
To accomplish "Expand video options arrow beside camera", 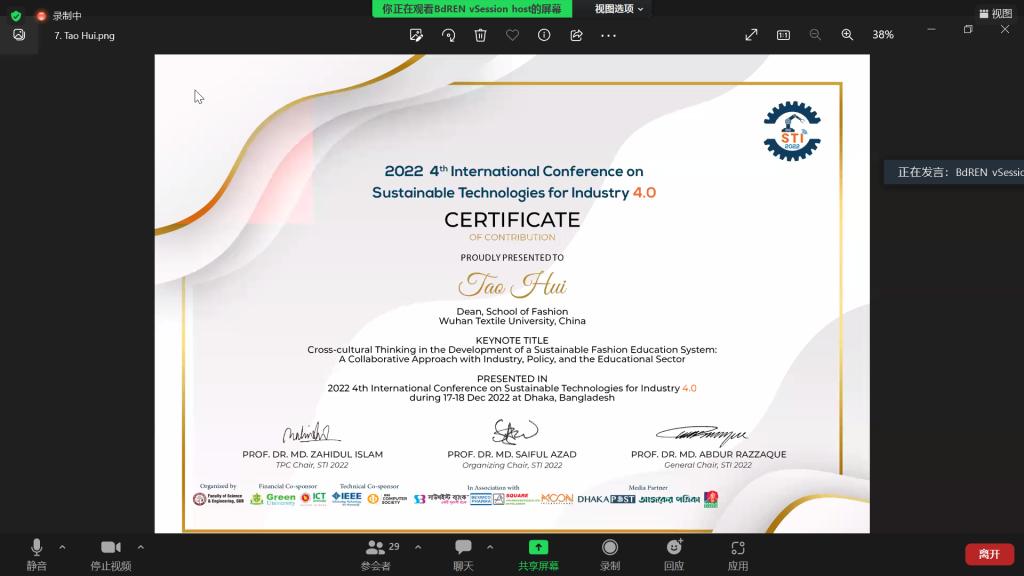I will (x=140, y=547).
